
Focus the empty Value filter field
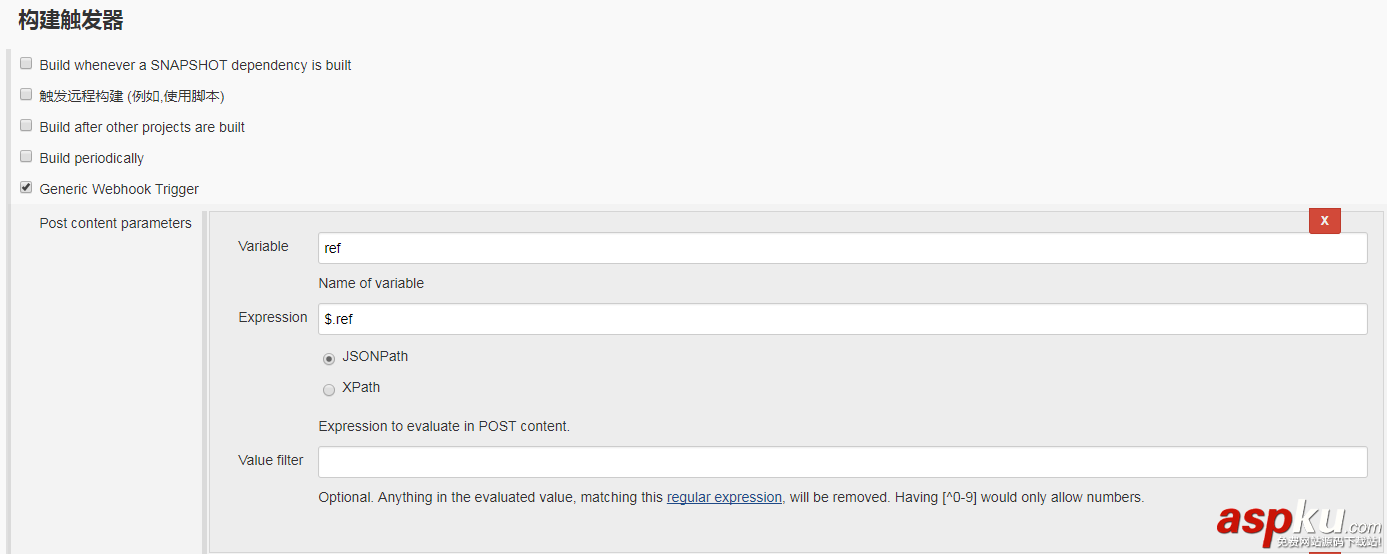click(842, 462)
